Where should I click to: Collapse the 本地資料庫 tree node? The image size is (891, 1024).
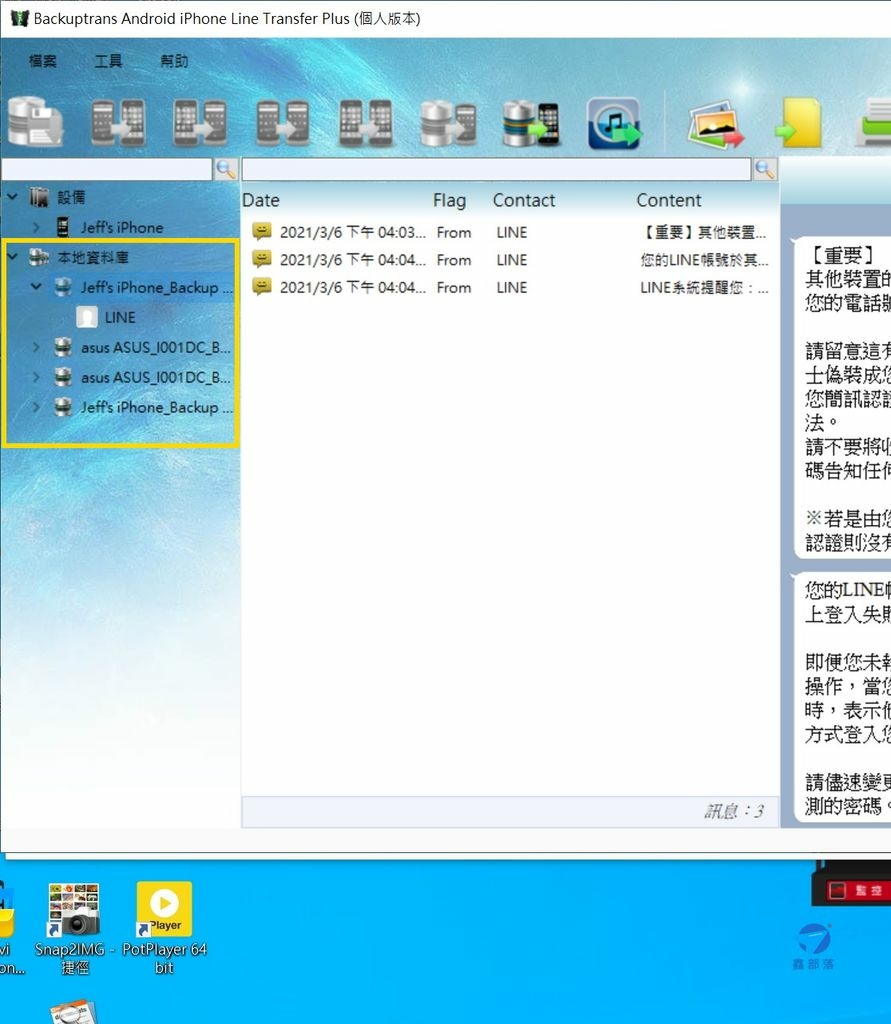tap(12, 257)
